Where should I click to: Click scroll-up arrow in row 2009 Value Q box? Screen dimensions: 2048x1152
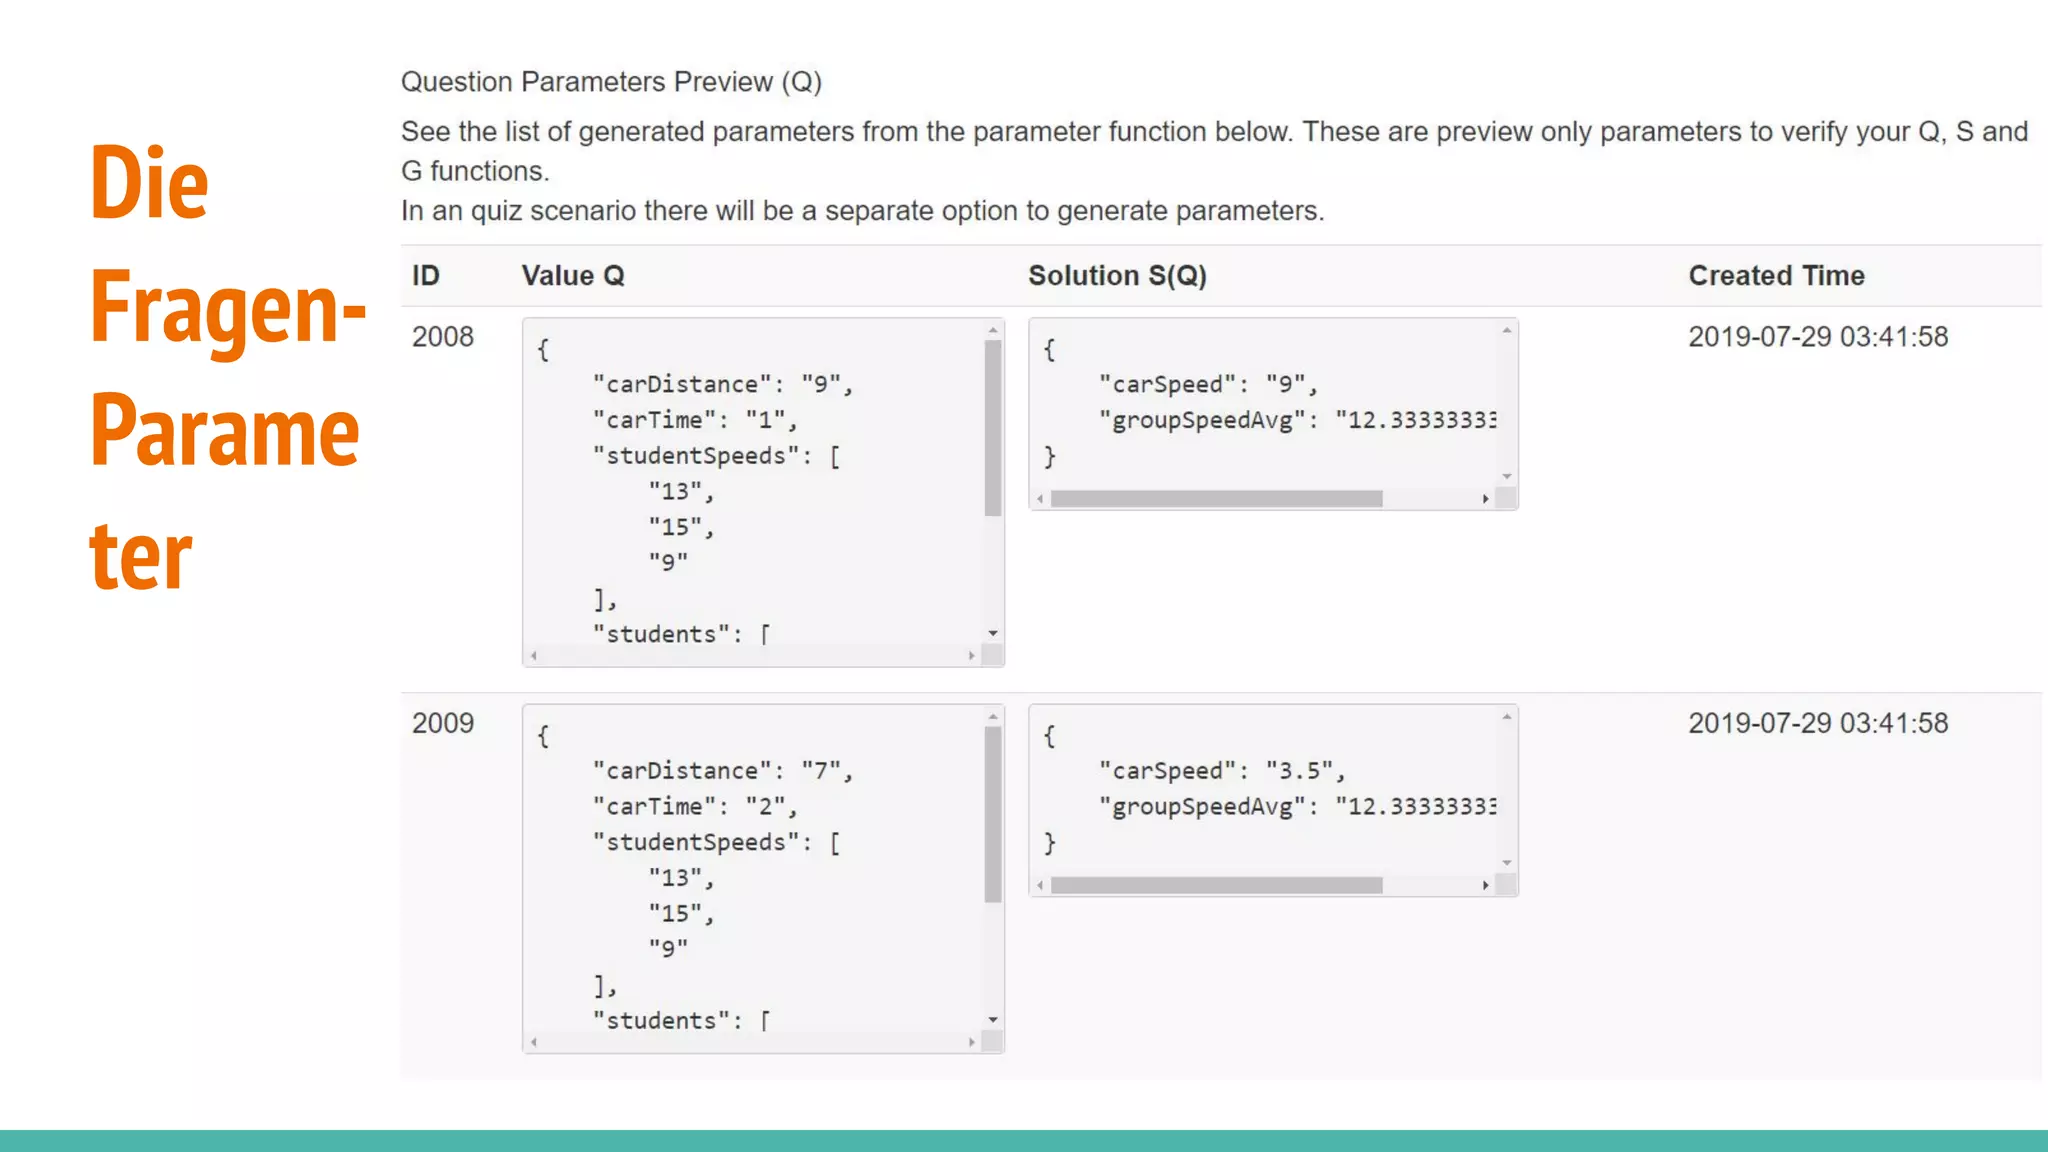click(x=993, y=716)
